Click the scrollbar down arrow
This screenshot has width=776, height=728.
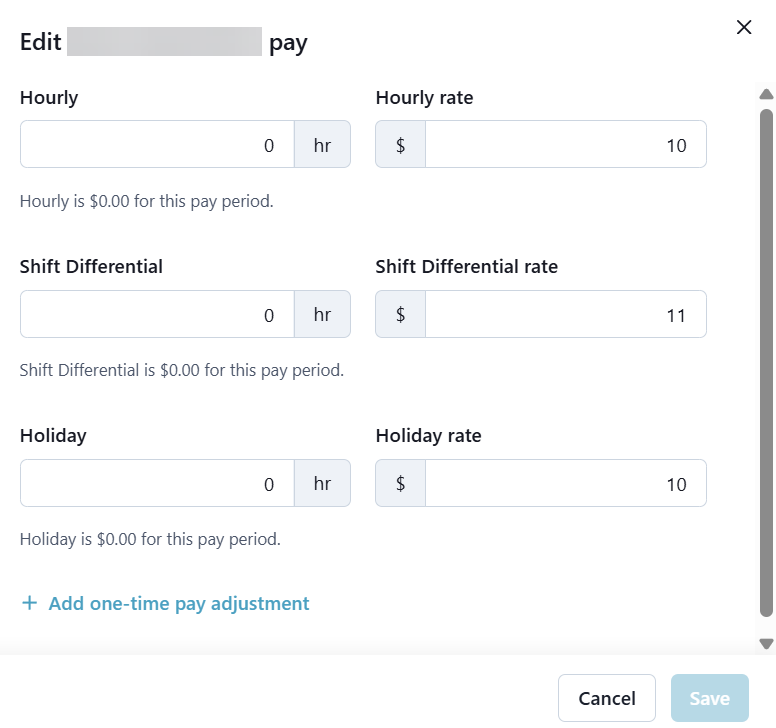point(767,643)
